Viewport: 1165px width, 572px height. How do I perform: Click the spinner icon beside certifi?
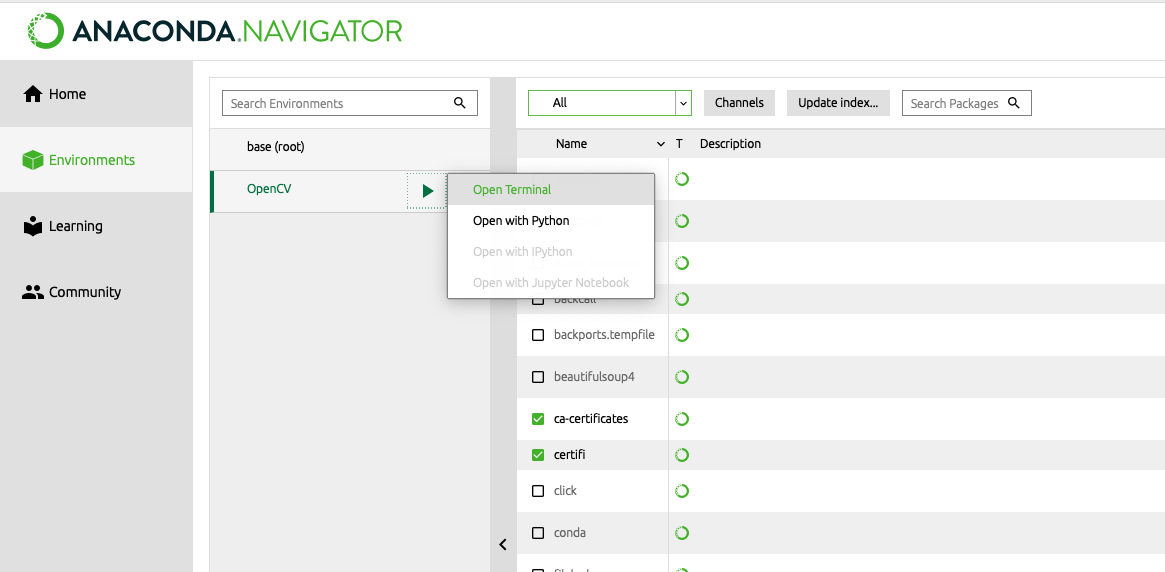[x=681, y=455]
